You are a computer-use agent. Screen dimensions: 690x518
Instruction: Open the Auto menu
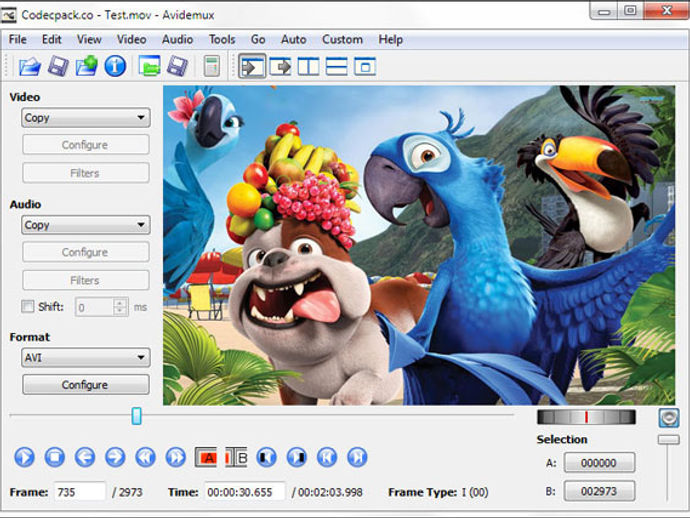294,40
